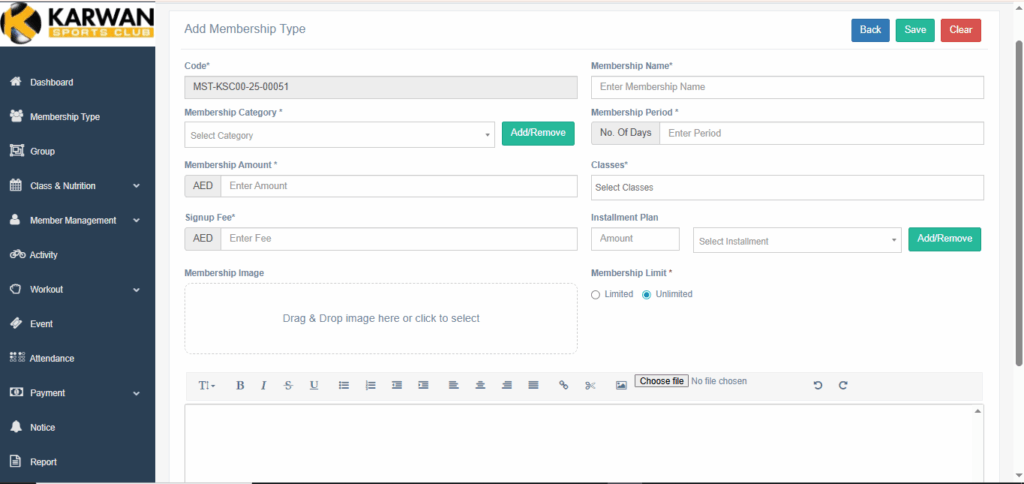Insert a numbered list

coord(370,385)
